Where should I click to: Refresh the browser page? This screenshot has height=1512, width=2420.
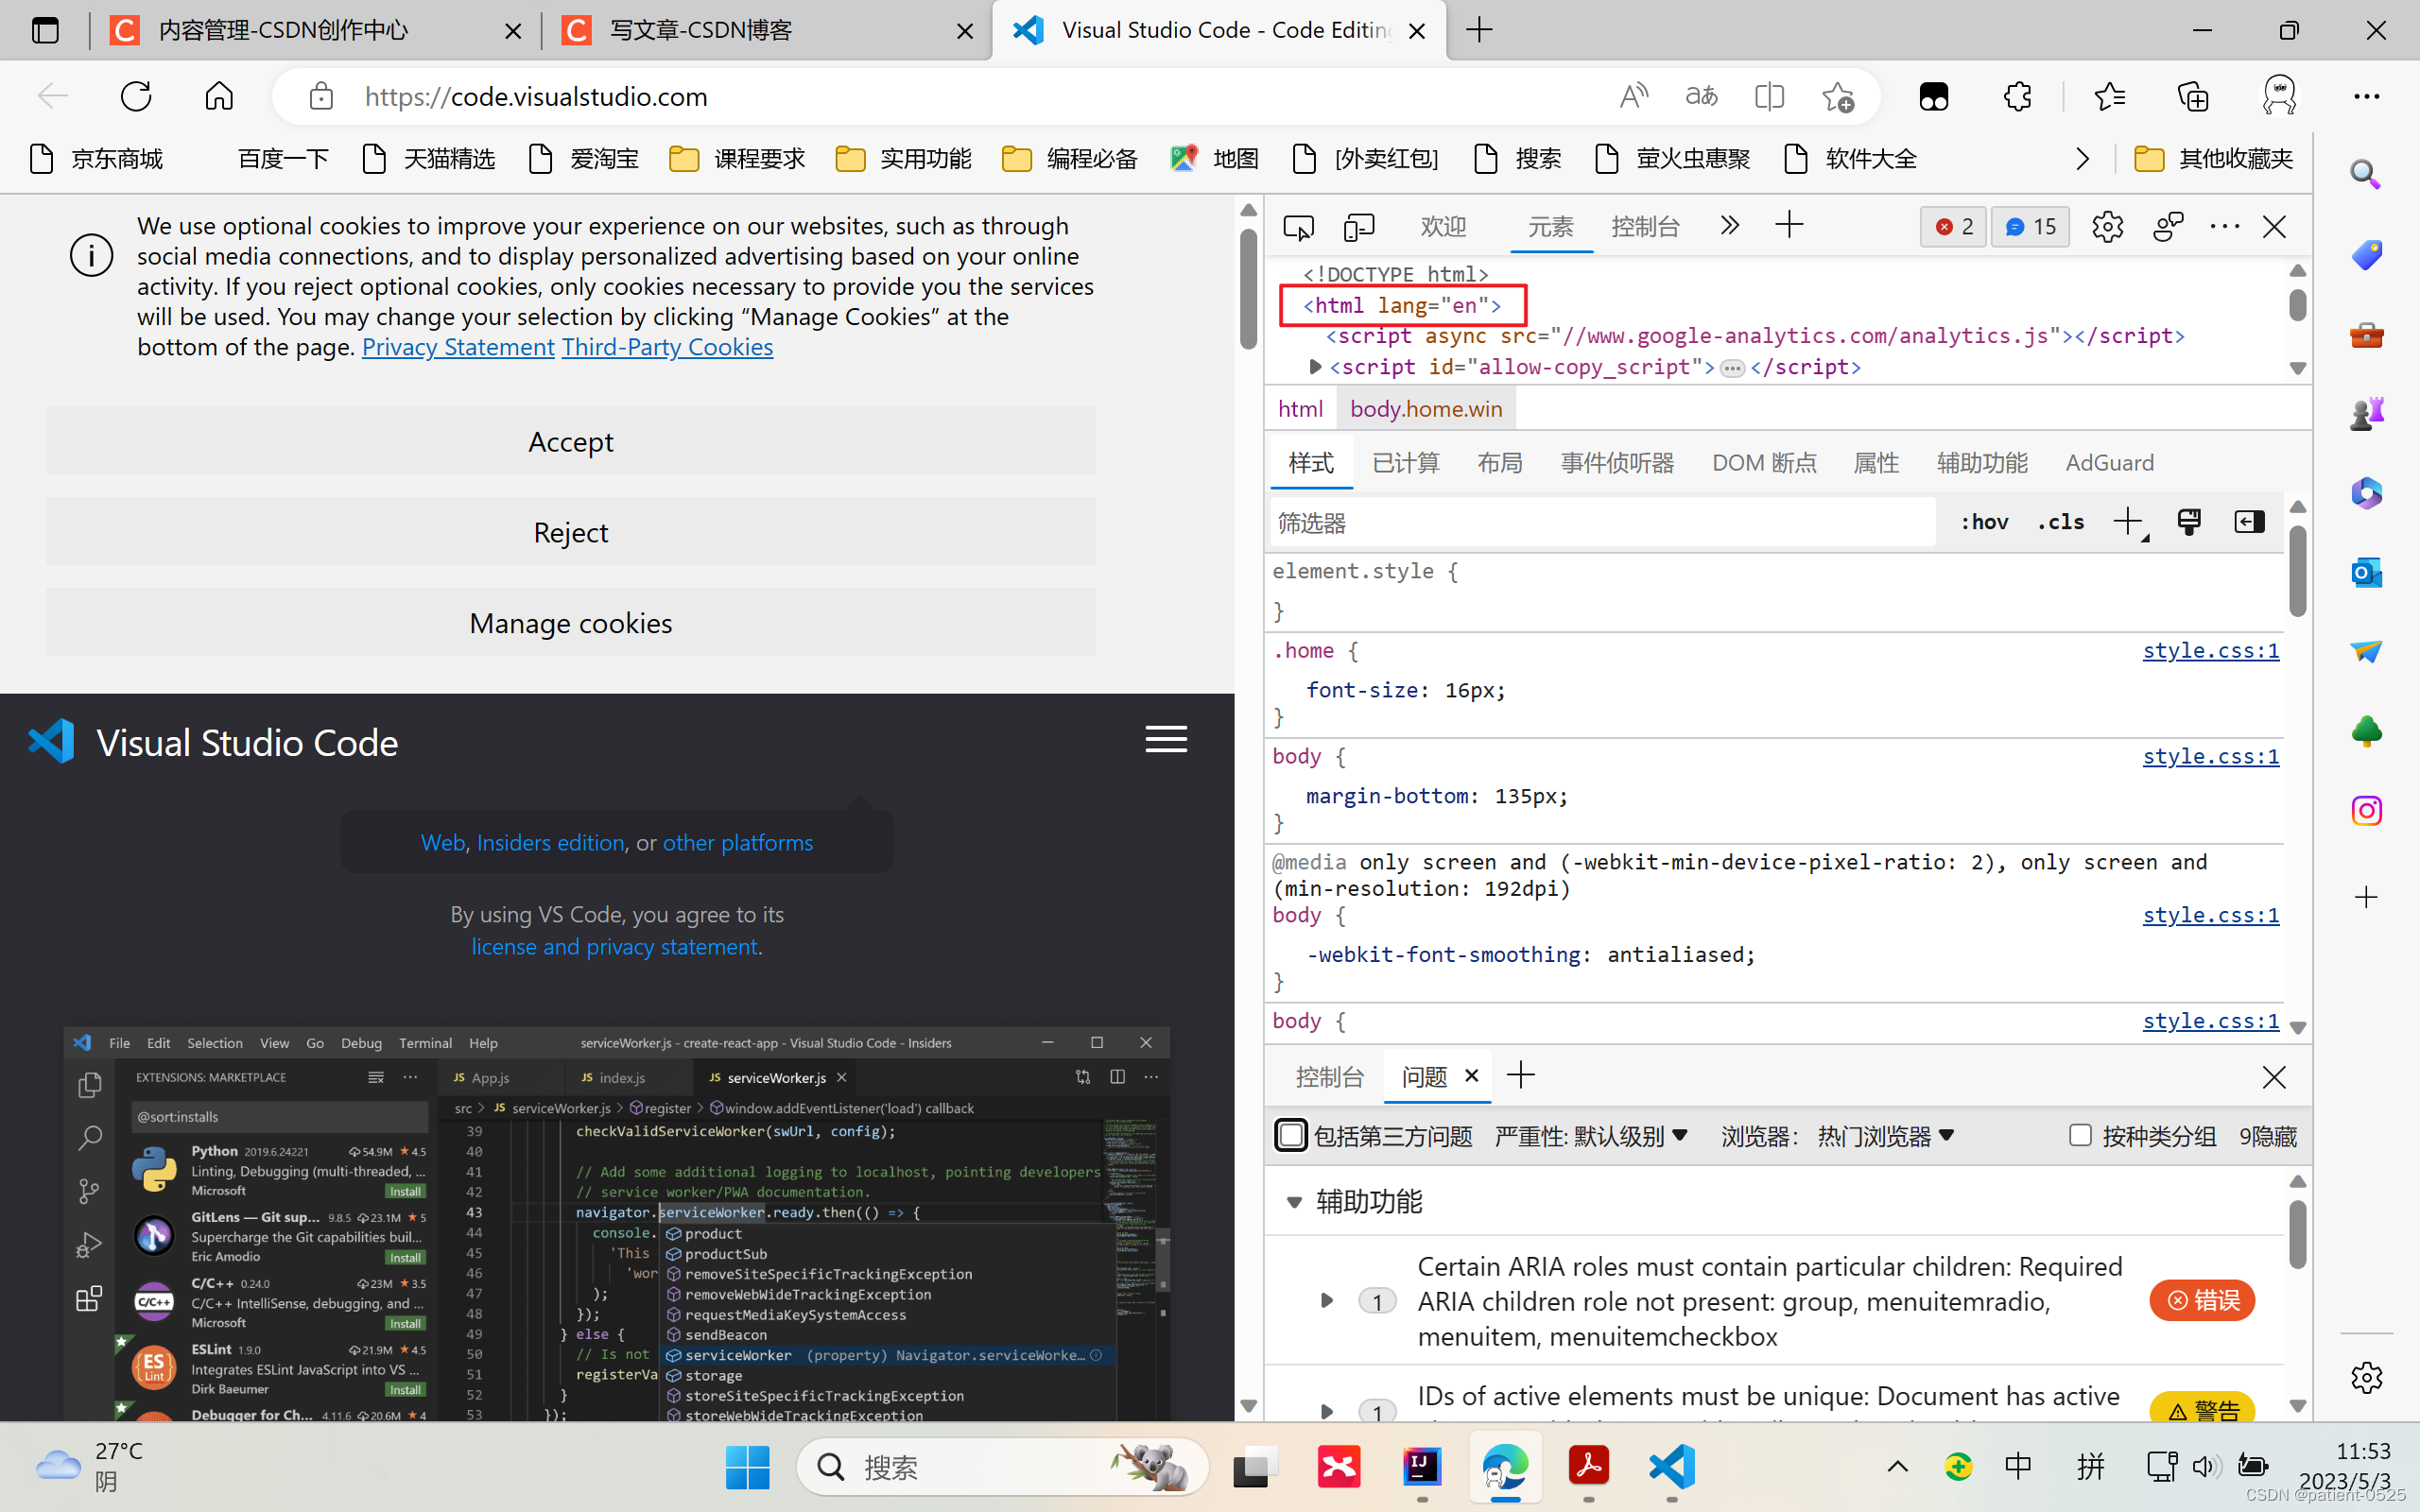[x=136, y=96]
